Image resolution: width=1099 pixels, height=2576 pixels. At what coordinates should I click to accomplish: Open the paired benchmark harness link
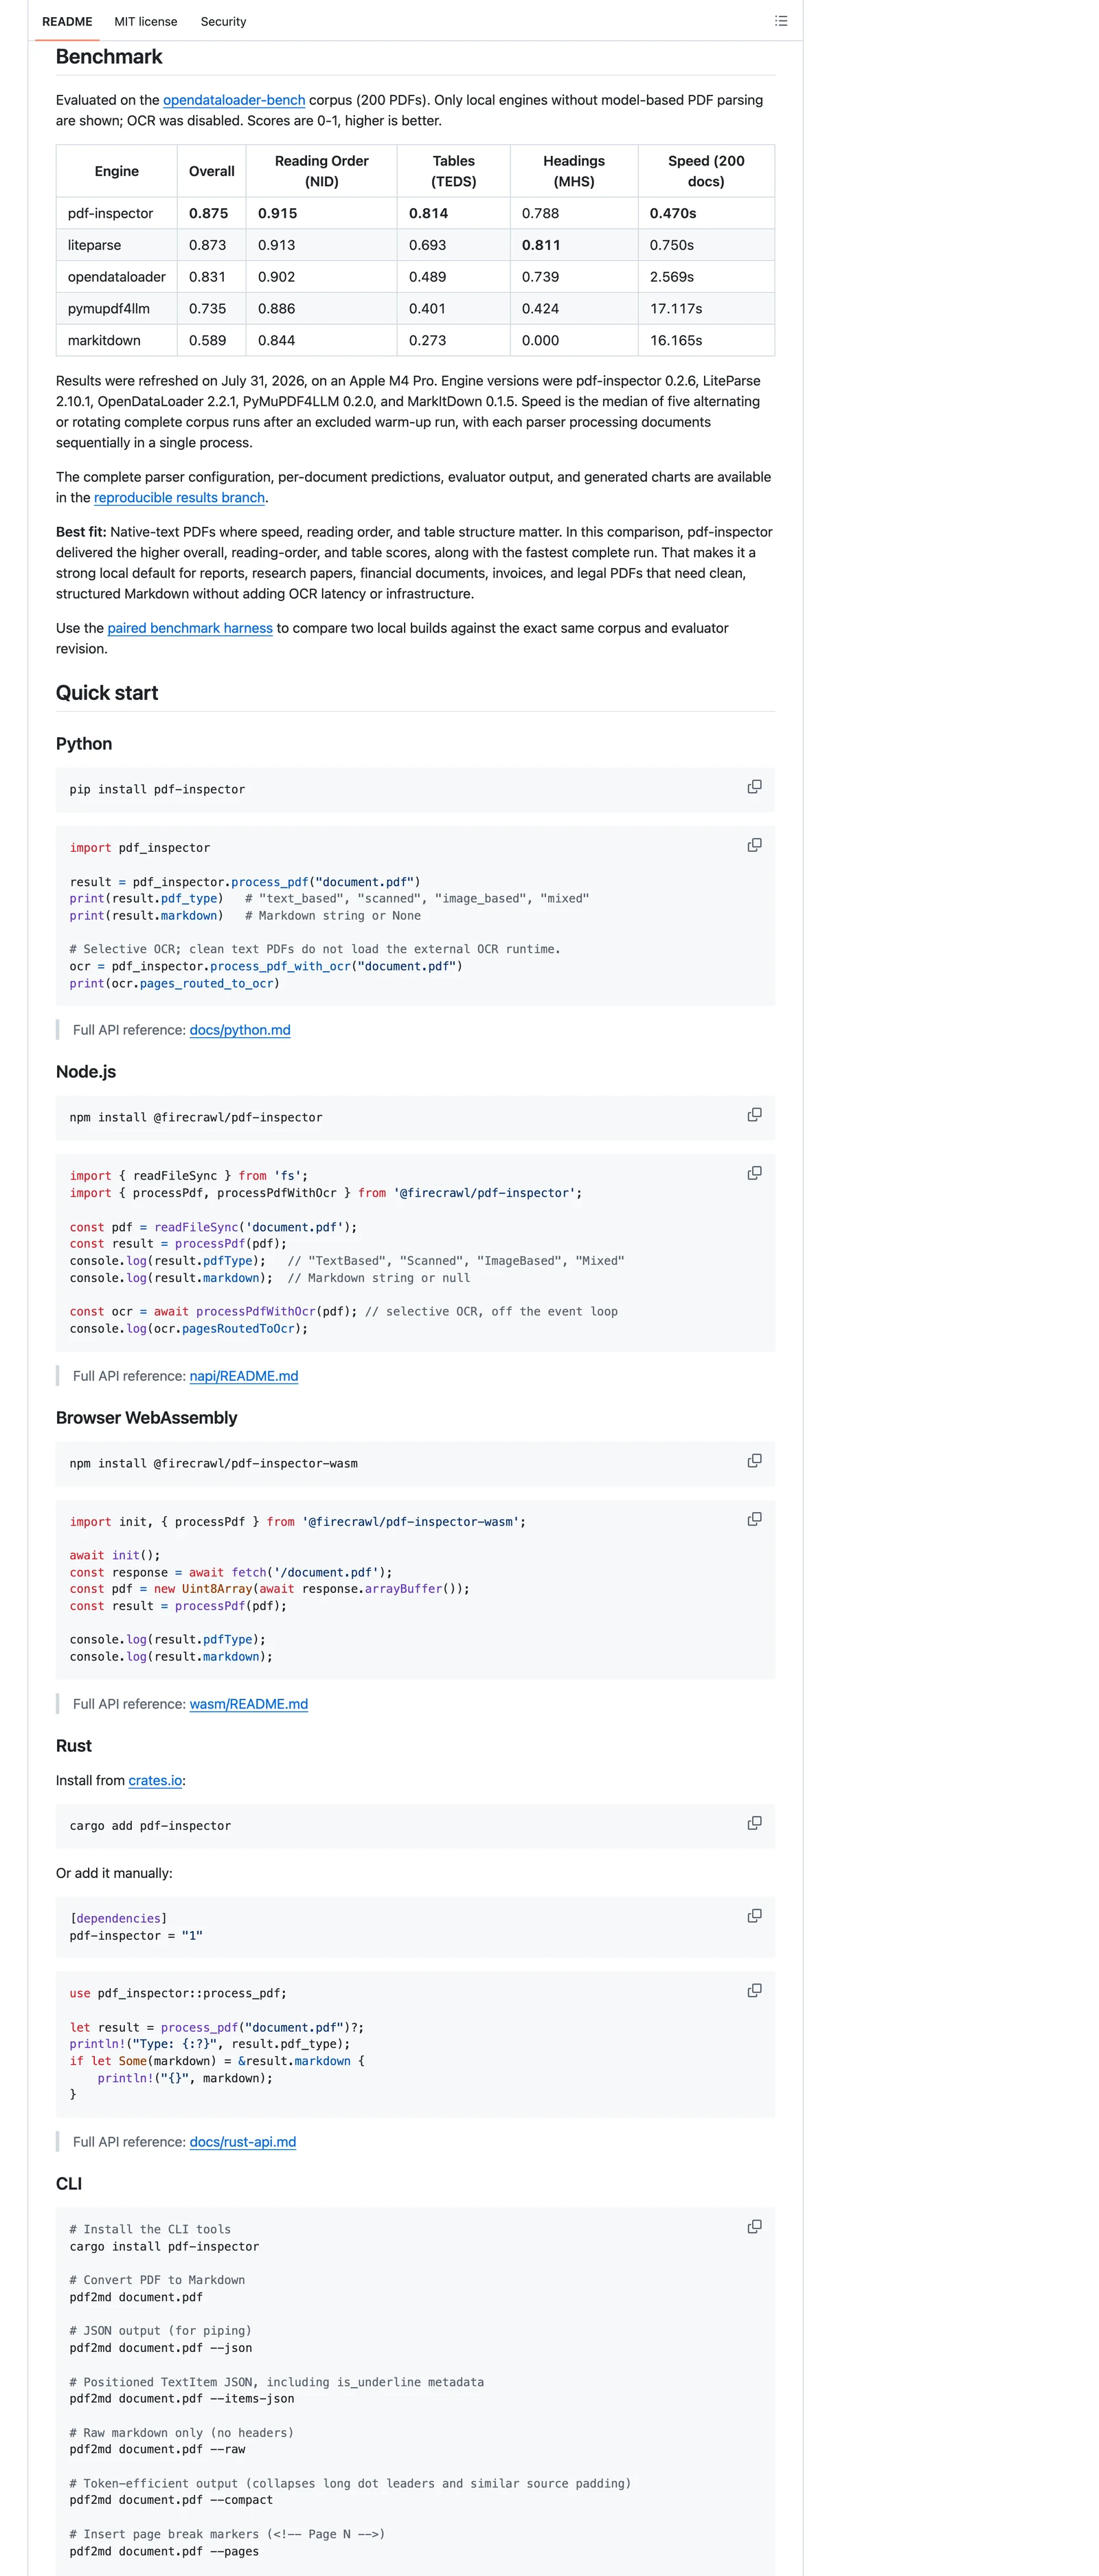[x=190, y=628]
